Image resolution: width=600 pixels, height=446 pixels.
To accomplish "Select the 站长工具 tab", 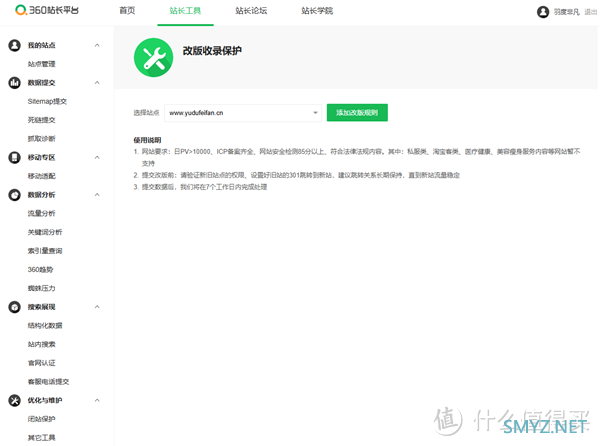I will point(185,11).
